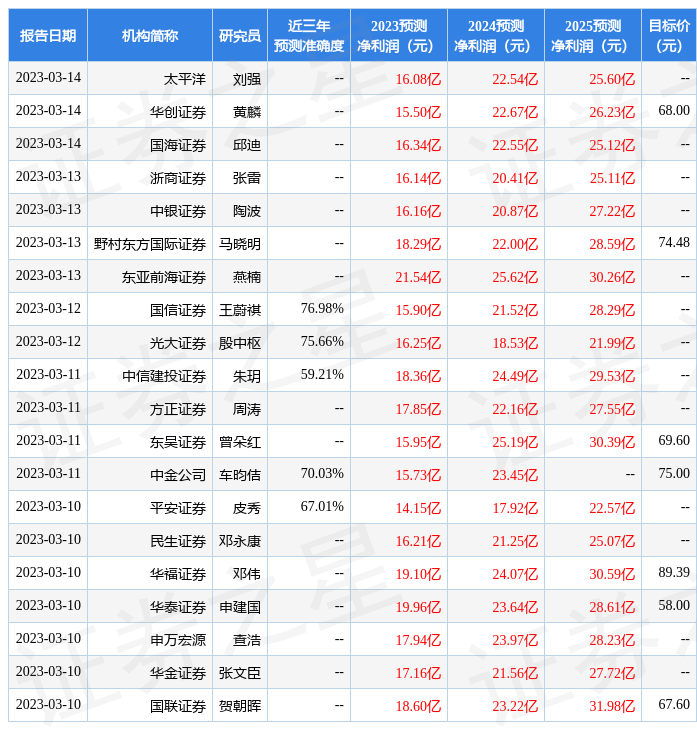This screenshot has height=730, width=697.
Task: Click 2024 profit value 25.62亿
Action: pos(515,277)
